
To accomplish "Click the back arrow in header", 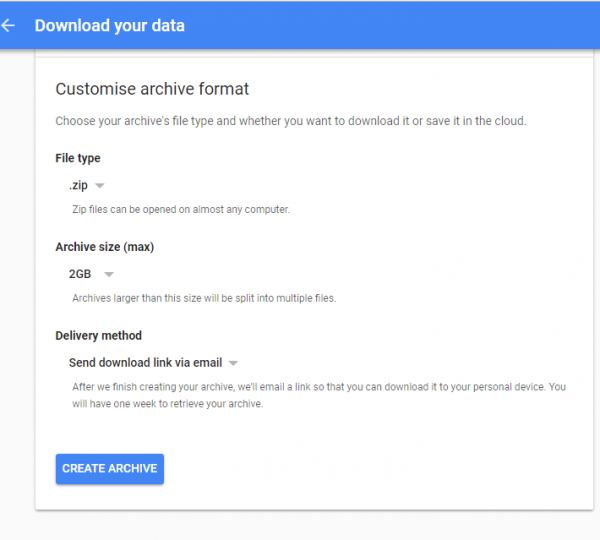I will (x=9, y=26).
